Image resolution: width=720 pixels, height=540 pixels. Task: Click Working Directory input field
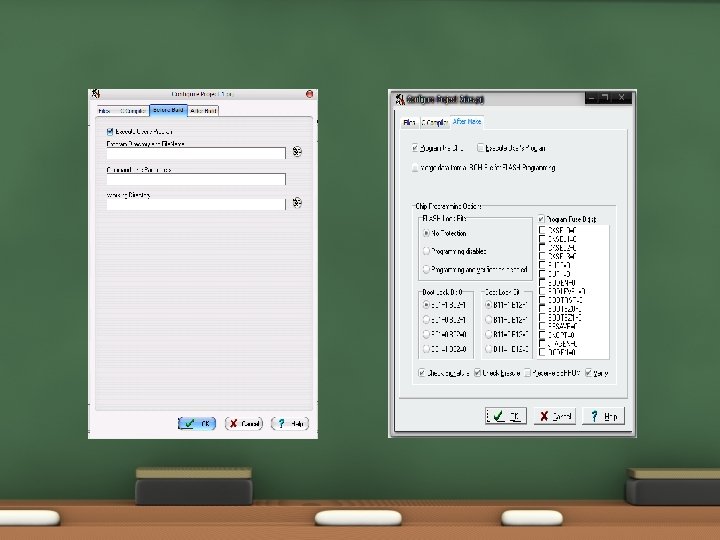point(196,204)
